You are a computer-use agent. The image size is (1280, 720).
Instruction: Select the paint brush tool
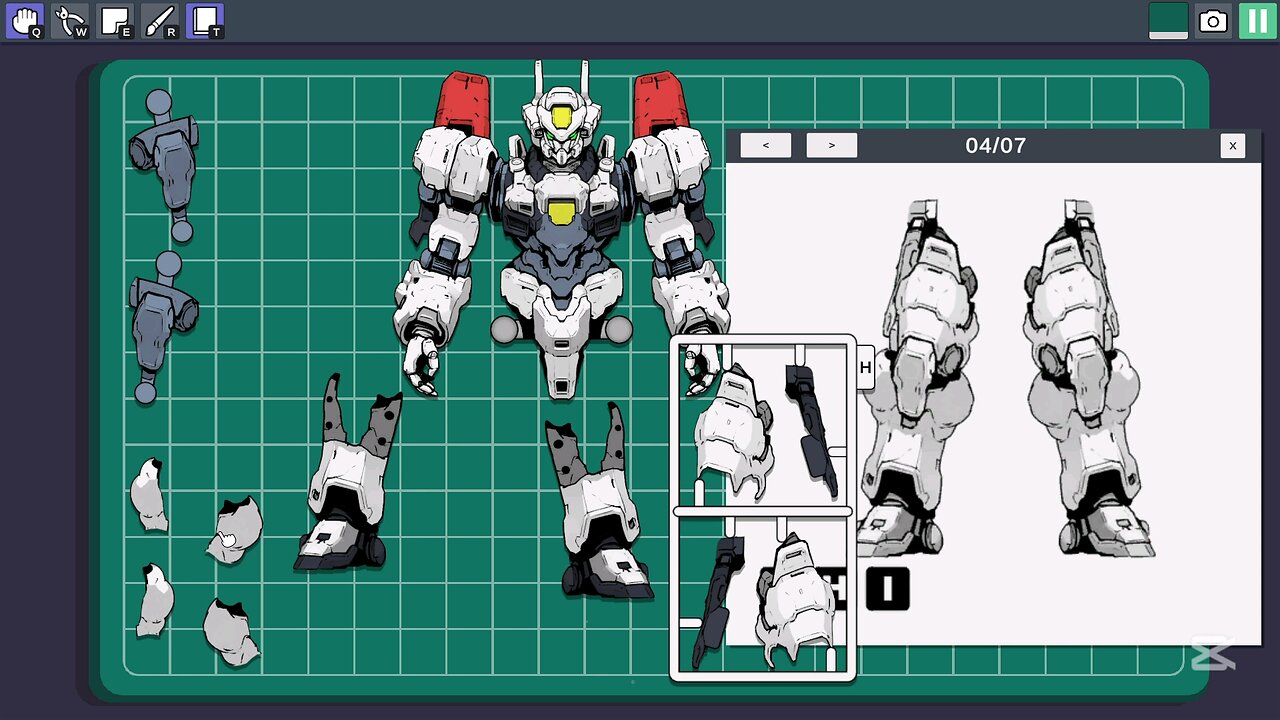(160, 21)
